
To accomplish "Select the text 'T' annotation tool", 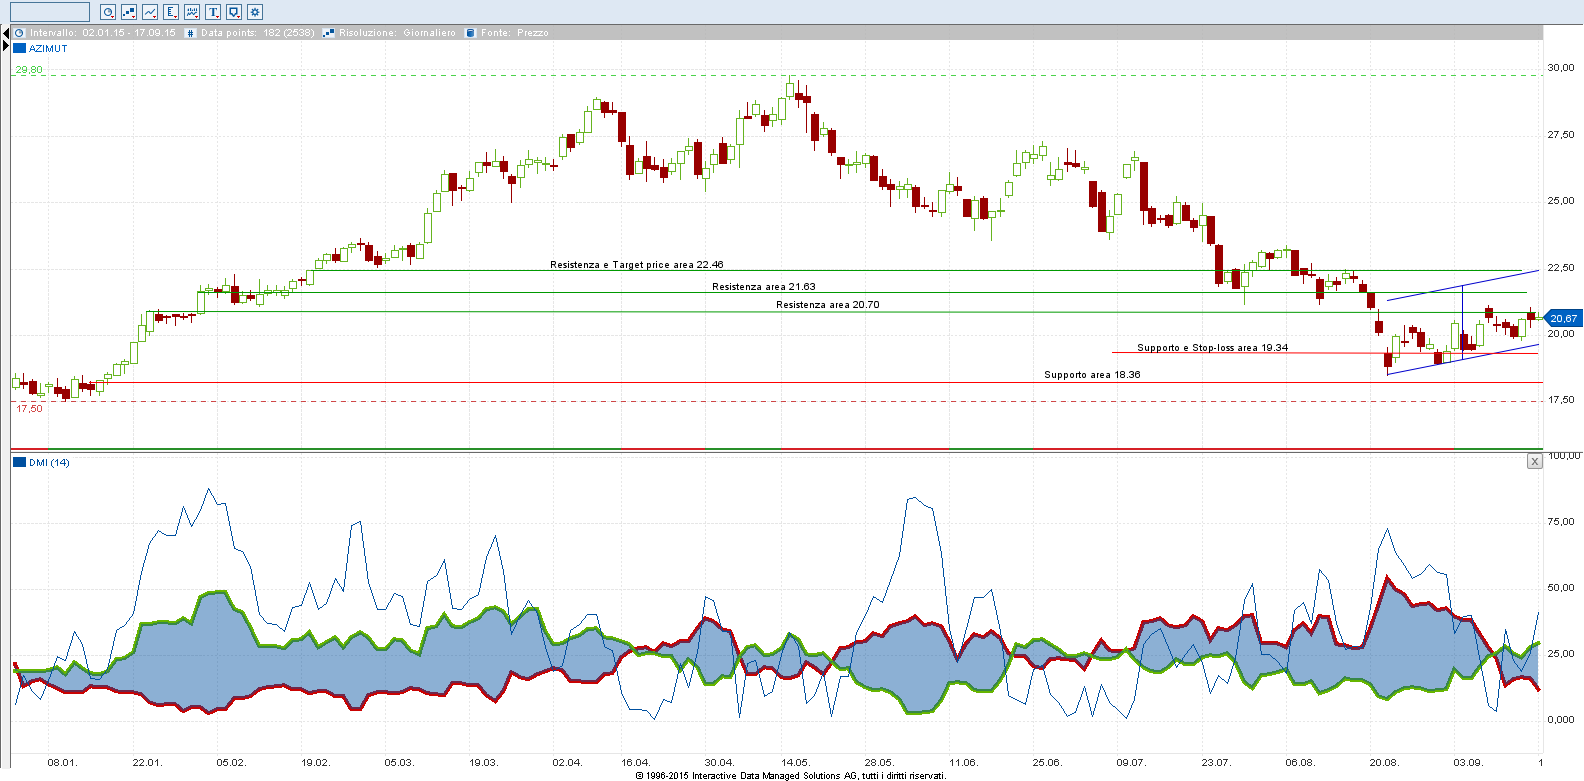I will pyautogui.click(x=213, y=12).
